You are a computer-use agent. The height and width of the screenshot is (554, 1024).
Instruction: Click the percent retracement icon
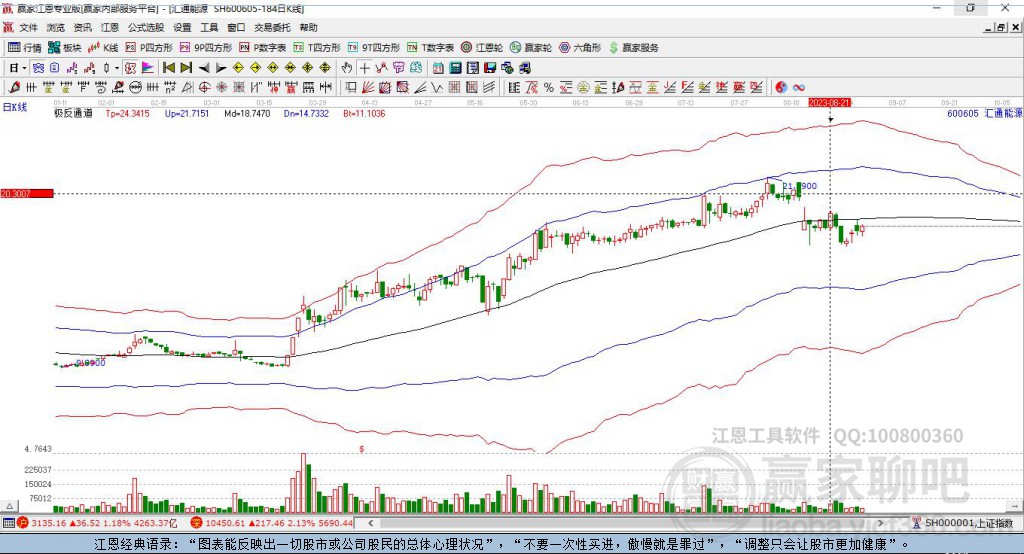click(x=549, y=87)
